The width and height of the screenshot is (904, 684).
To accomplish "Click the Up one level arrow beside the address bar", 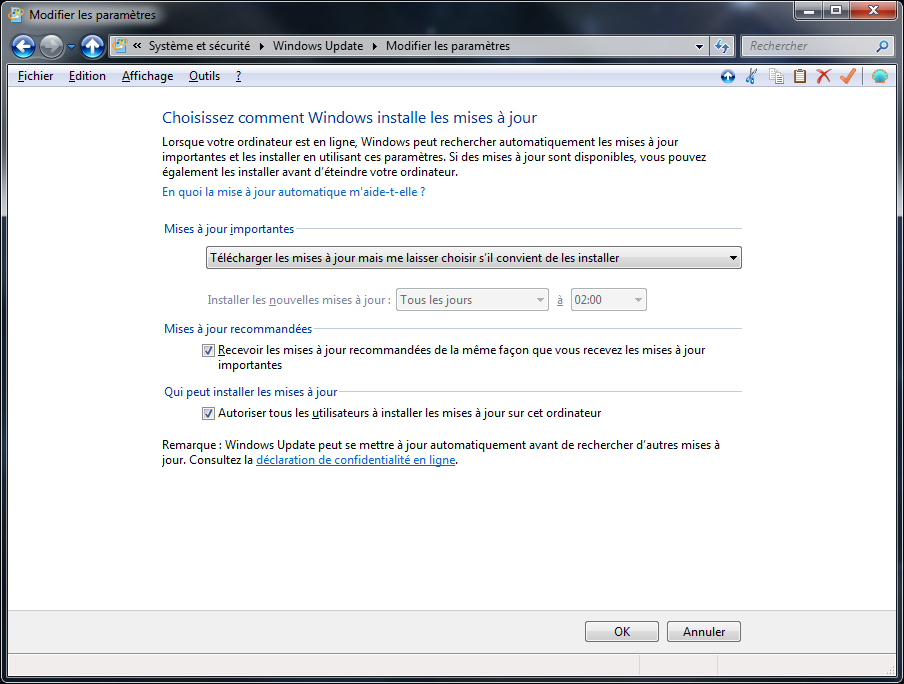I will coord(92,47).
